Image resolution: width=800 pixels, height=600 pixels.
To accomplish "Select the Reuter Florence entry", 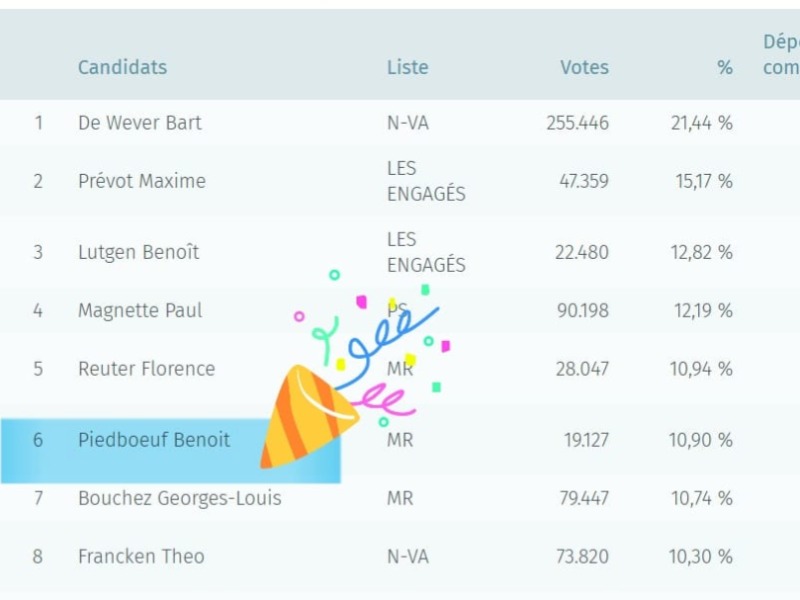I will pos(146,368).
